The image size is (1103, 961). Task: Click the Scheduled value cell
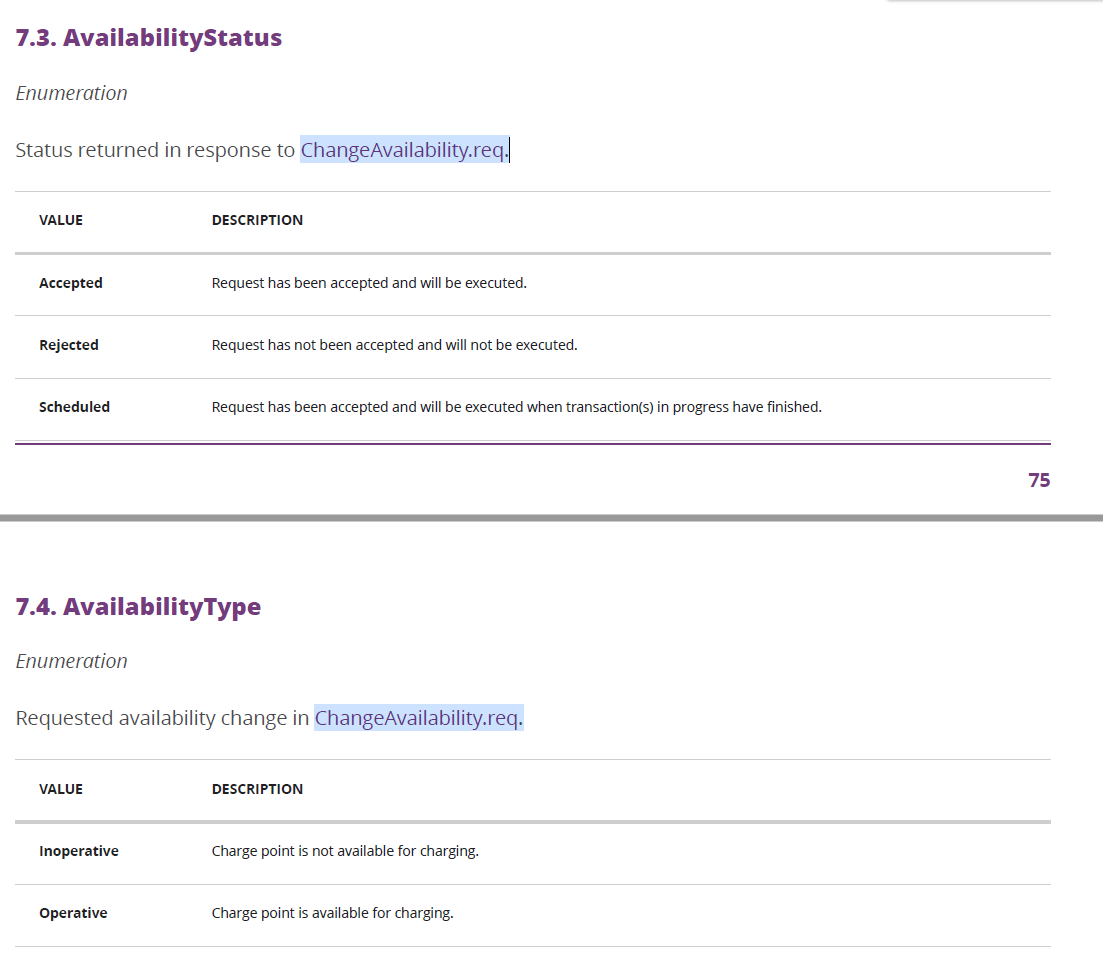(74, 407)
